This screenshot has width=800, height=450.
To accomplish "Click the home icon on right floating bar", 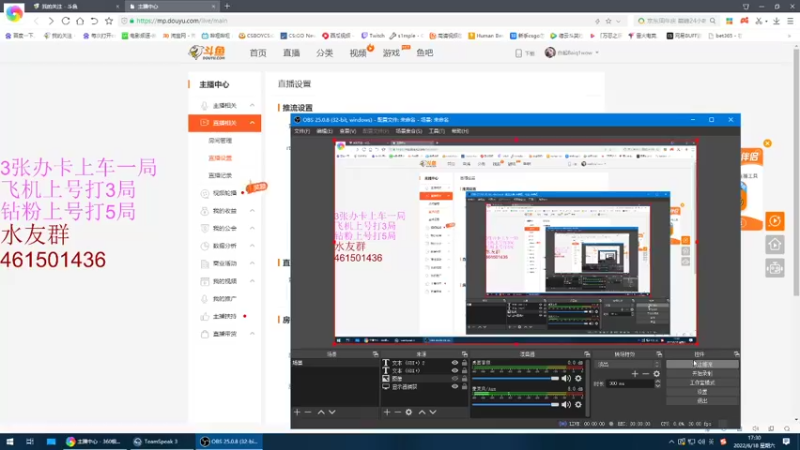I will coord(774,245).
